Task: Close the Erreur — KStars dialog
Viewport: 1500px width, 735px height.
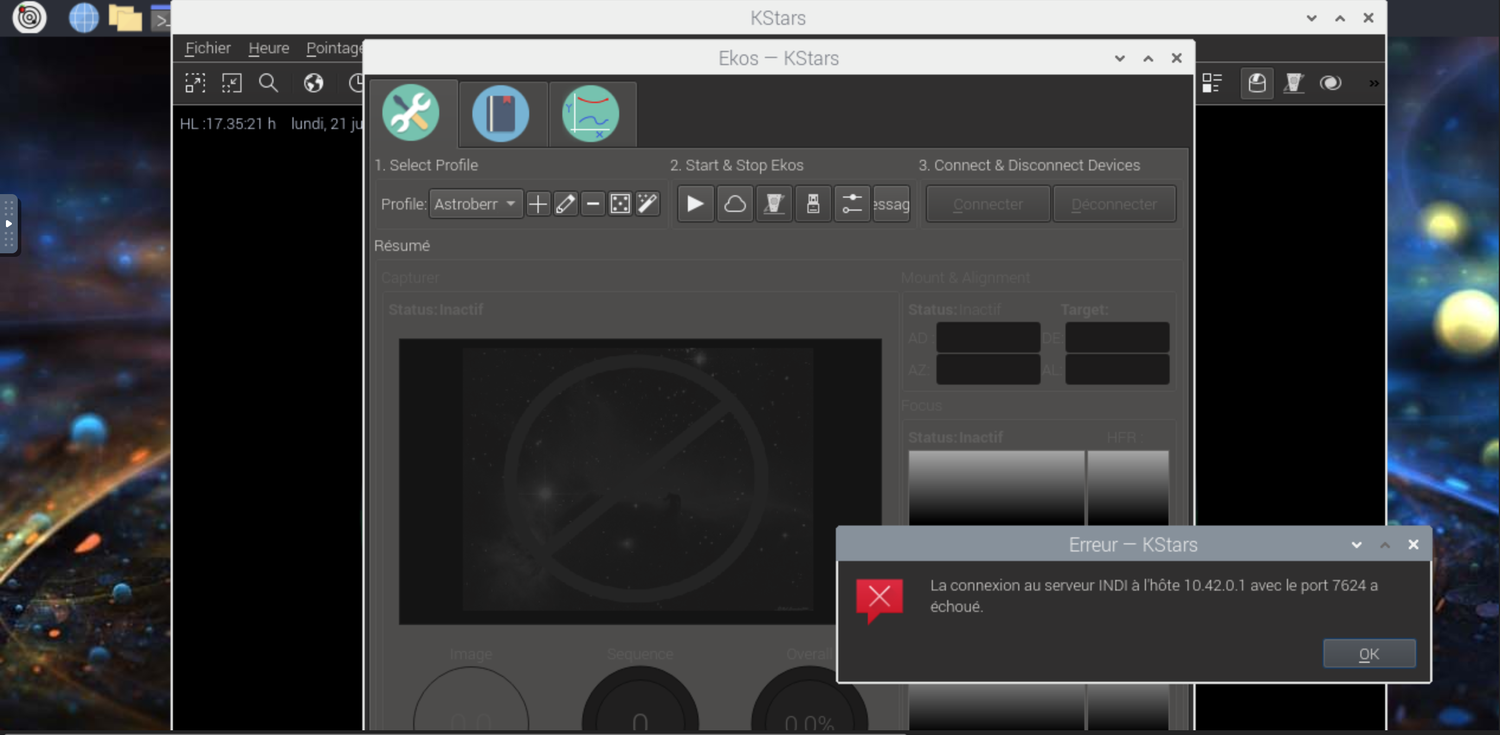Action: click(1413, 545)
